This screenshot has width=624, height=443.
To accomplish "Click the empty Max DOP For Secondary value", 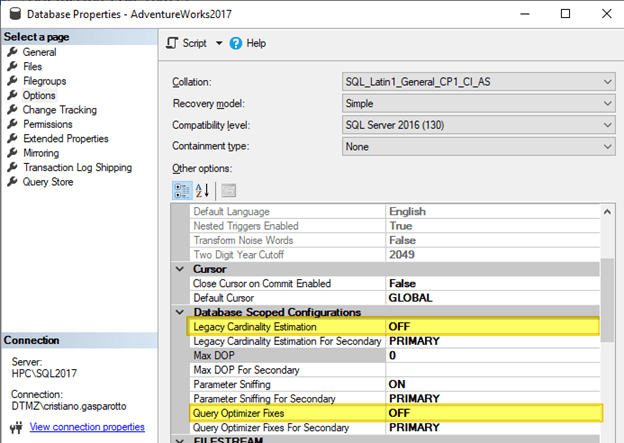I will [x=493, y=370].
